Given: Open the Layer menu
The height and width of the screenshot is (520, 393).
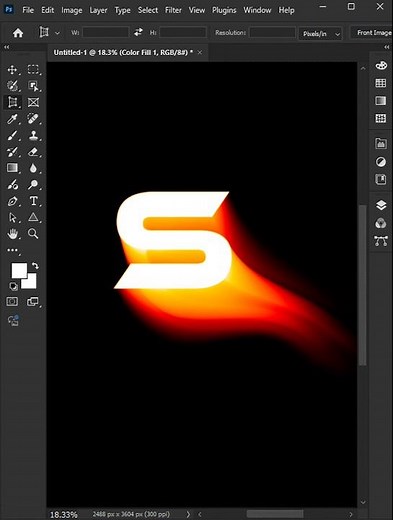Looking at the screenshot, I should pyautogui.click(x=98, y=10).
